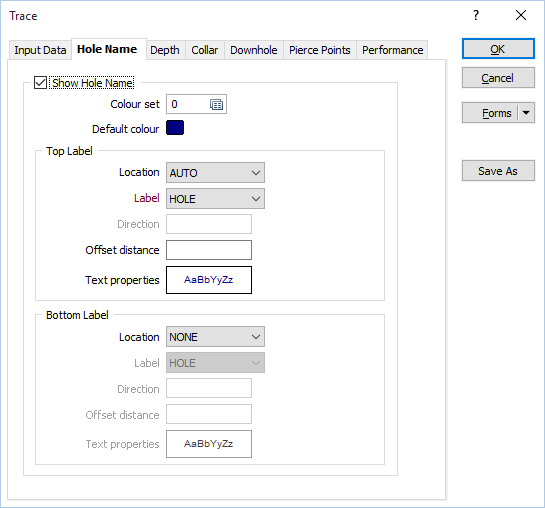The width and height of the screenshot is (545, 508).
Task: Switch to the Input Data tab
Action: point(40,50)
